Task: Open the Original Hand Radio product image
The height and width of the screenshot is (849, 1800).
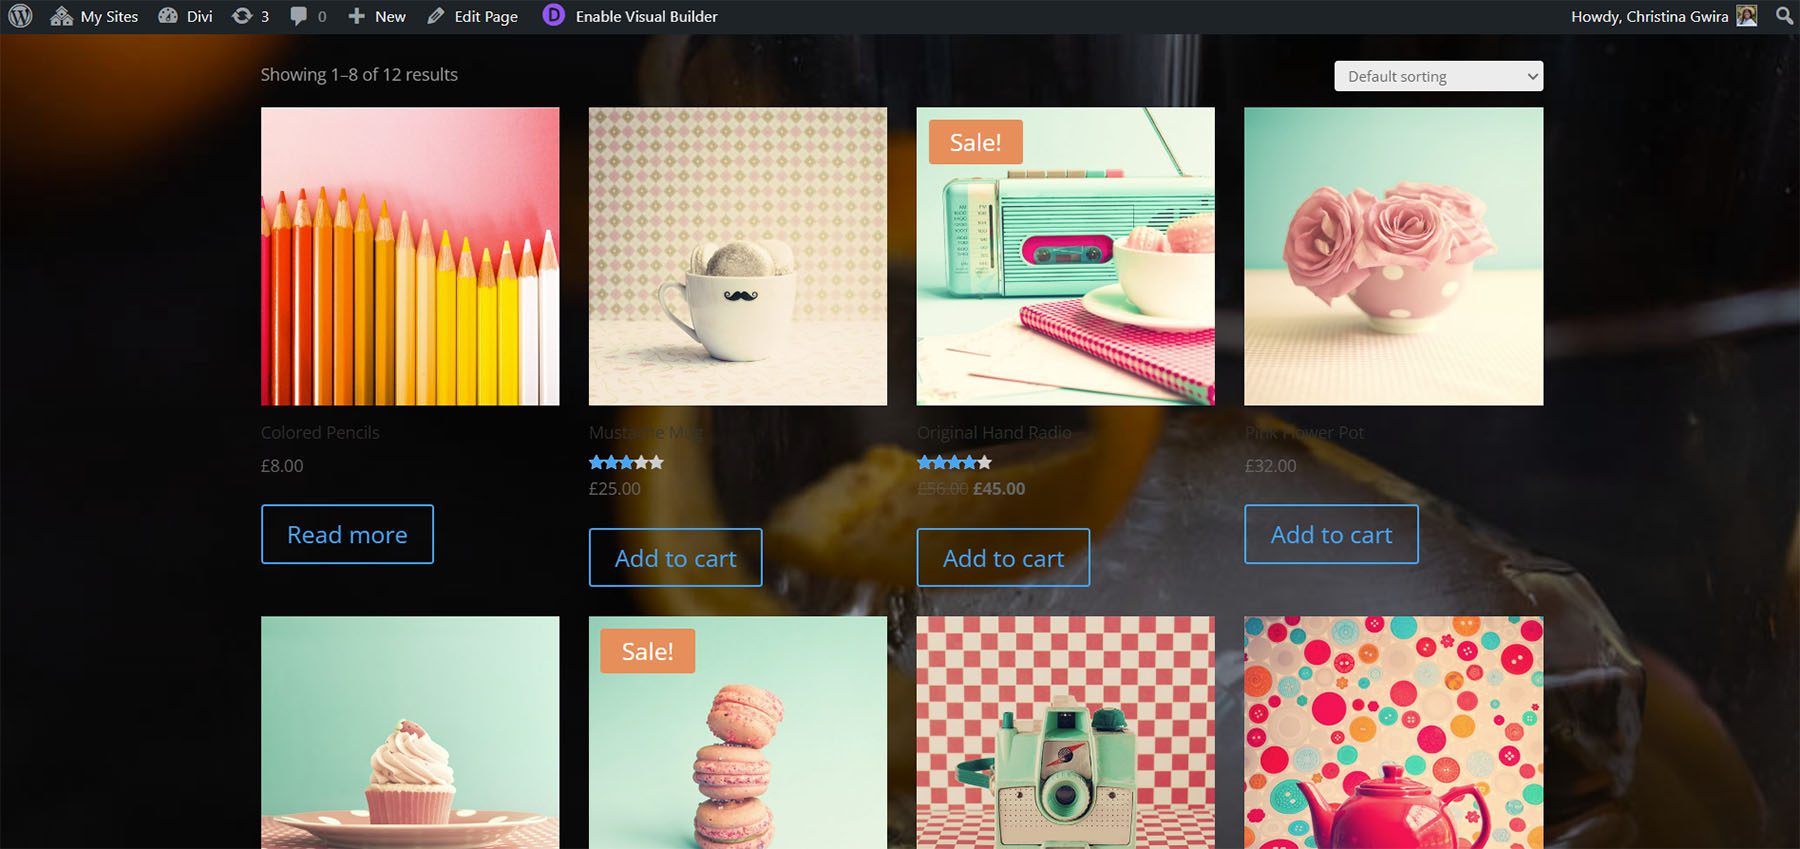Action: click(1066, 256)
